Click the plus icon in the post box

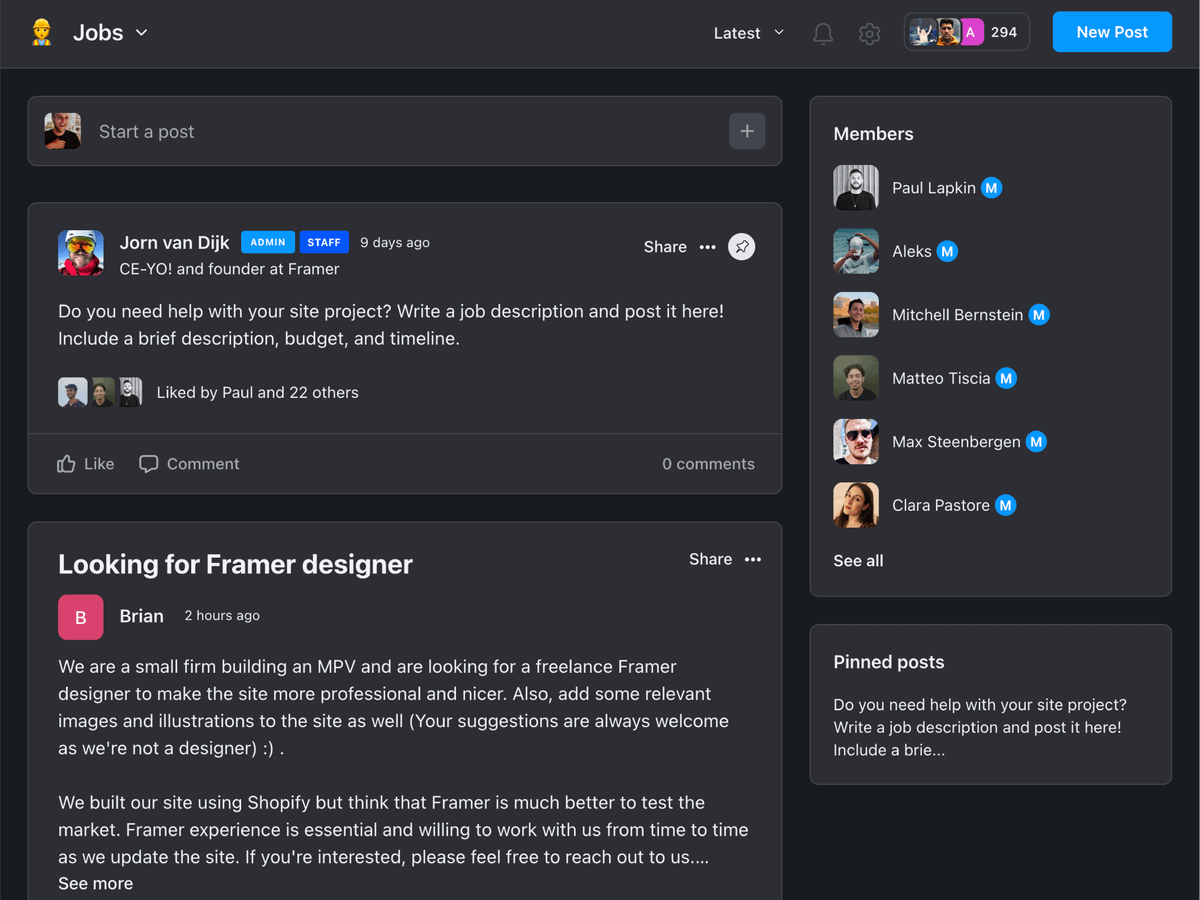747,131
